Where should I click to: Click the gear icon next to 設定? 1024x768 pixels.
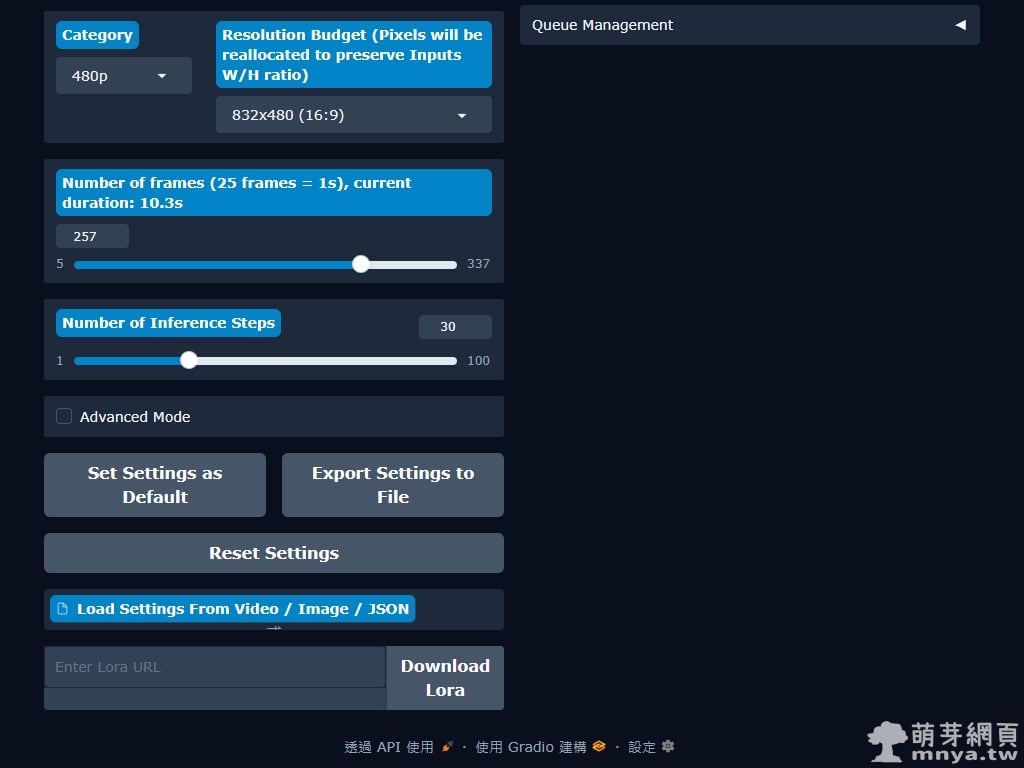coord(668,747)
